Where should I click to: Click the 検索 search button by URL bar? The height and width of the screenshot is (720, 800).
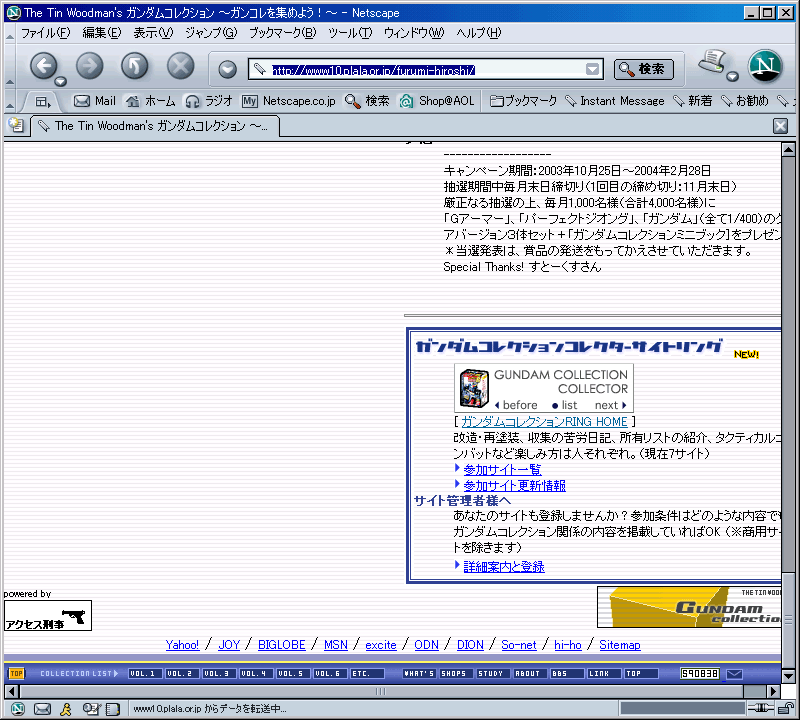(644, 69)
